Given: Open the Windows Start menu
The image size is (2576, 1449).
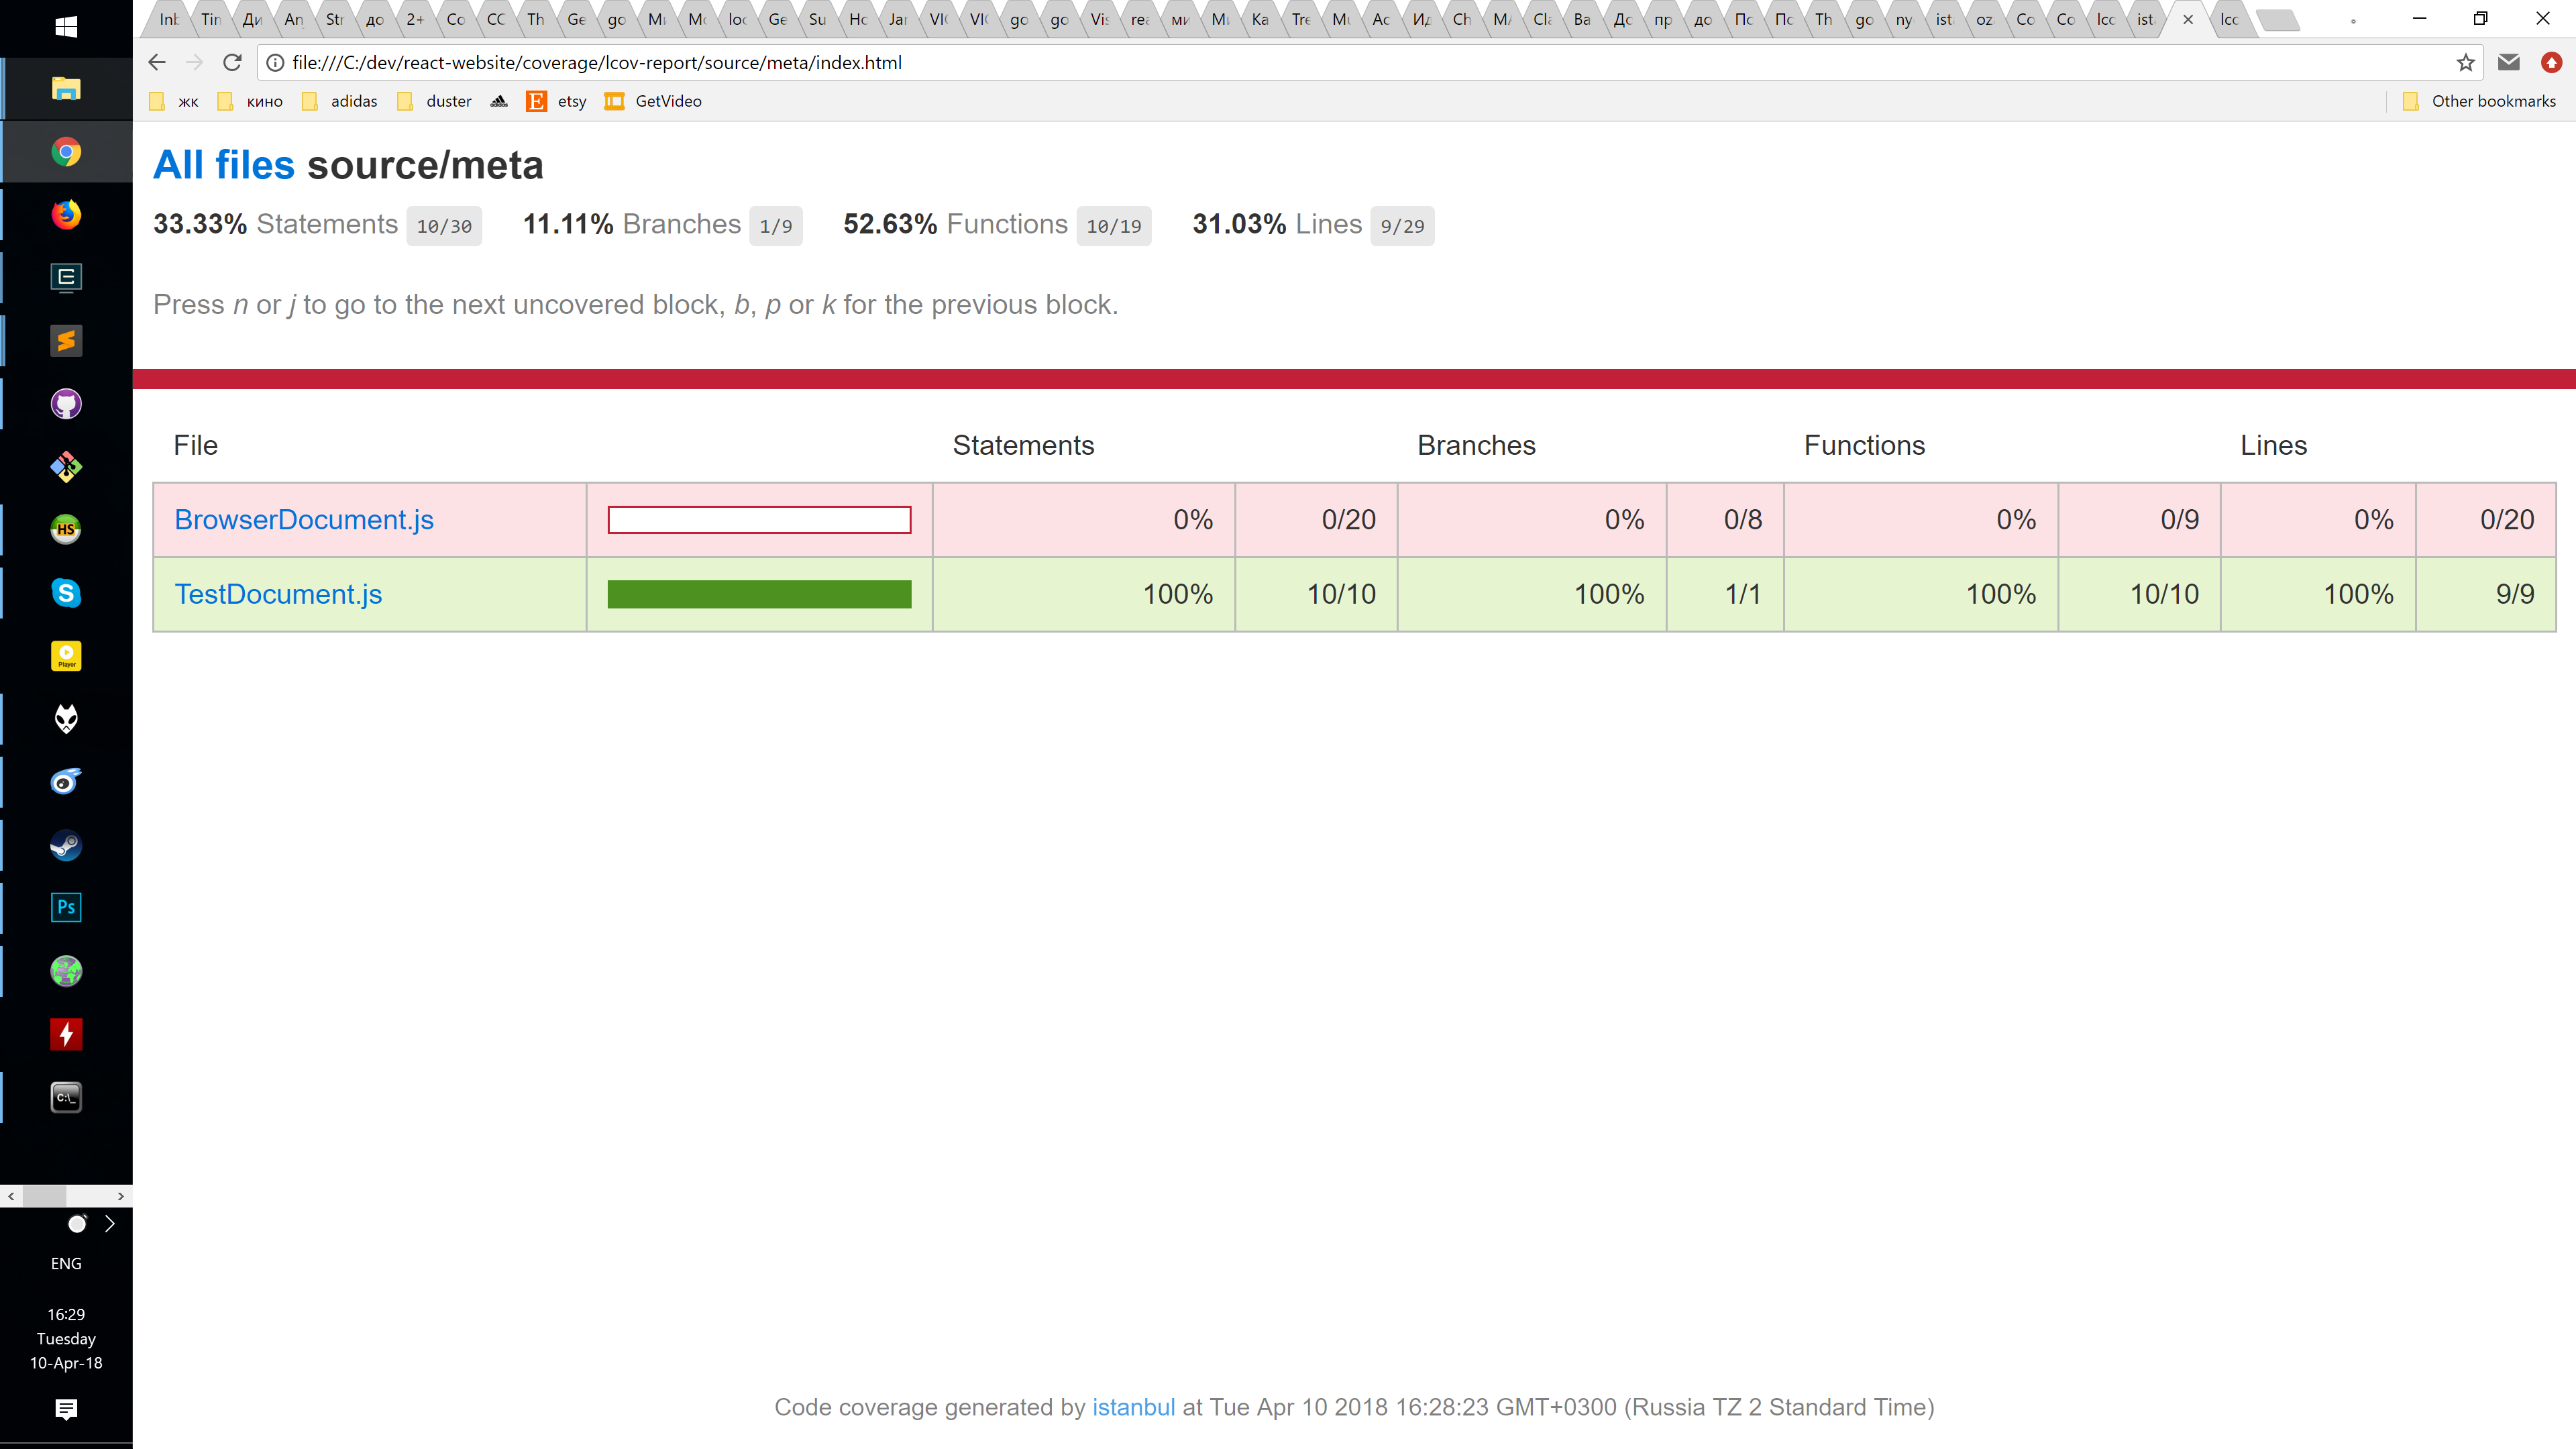Looking at the screenshot, I should [x=66, y=26].
